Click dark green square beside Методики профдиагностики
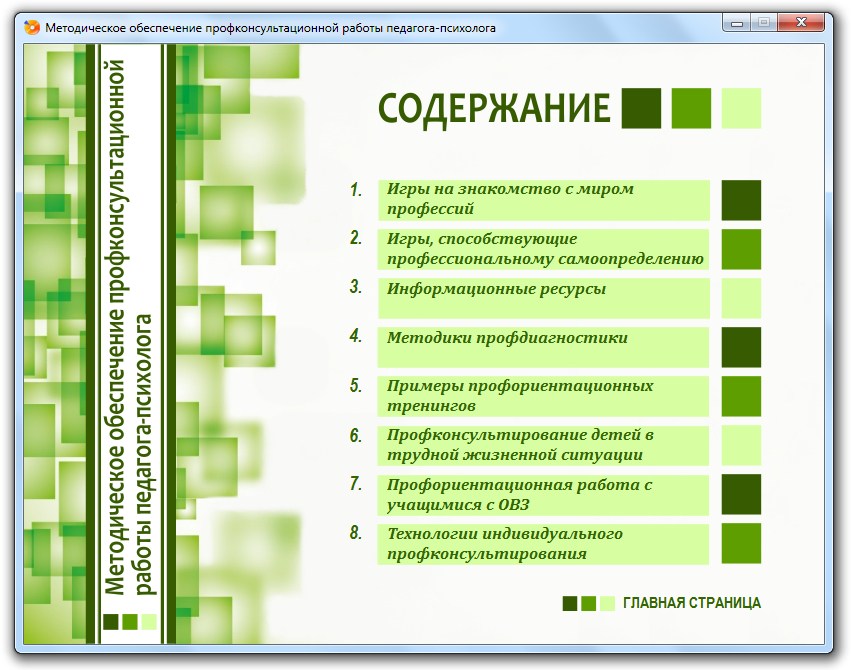The image size is (852, 670). point(741,347)
